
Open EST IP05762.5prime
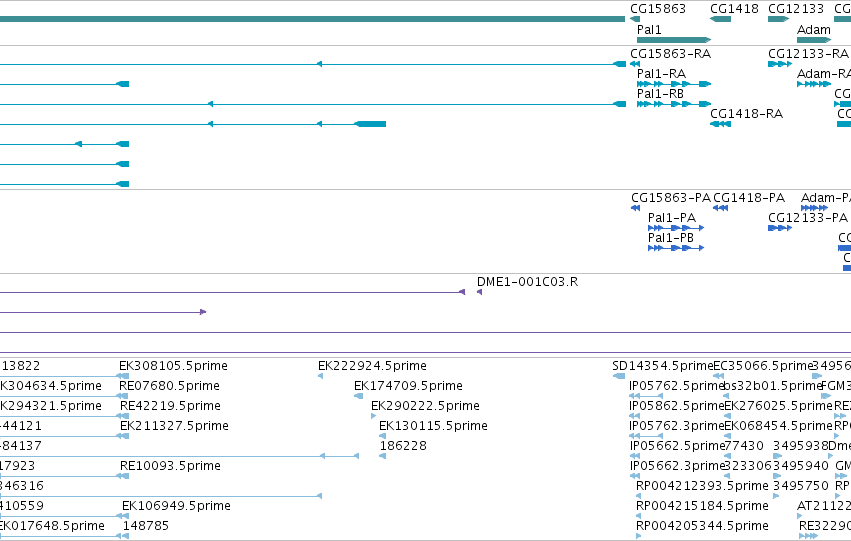[677, 386]
